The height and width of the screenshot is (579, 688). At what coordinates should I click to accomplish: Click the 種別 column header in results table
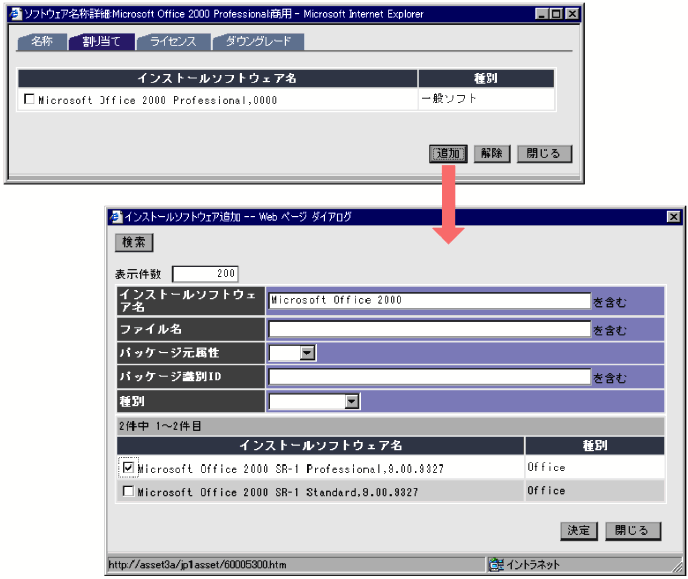coord(595,446)
